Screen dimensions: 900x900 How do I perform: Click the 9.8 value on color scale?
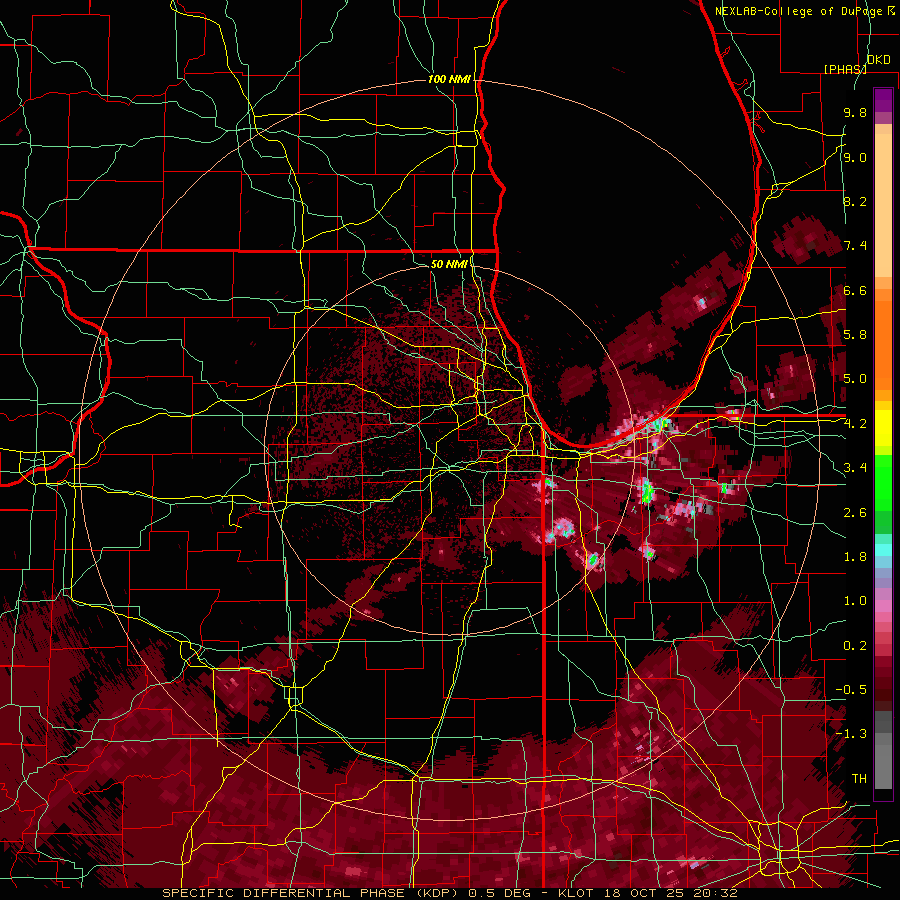tap(855, 112)
